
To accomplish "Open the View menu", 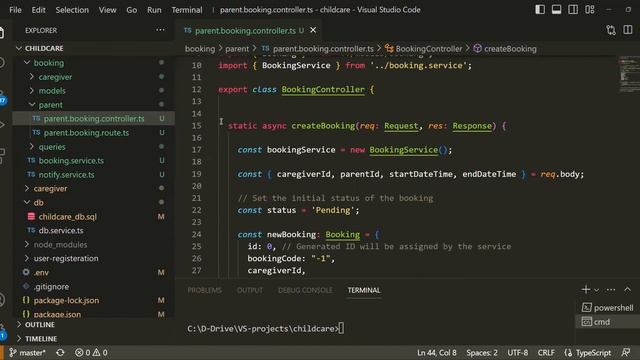I will click(107, 10).
